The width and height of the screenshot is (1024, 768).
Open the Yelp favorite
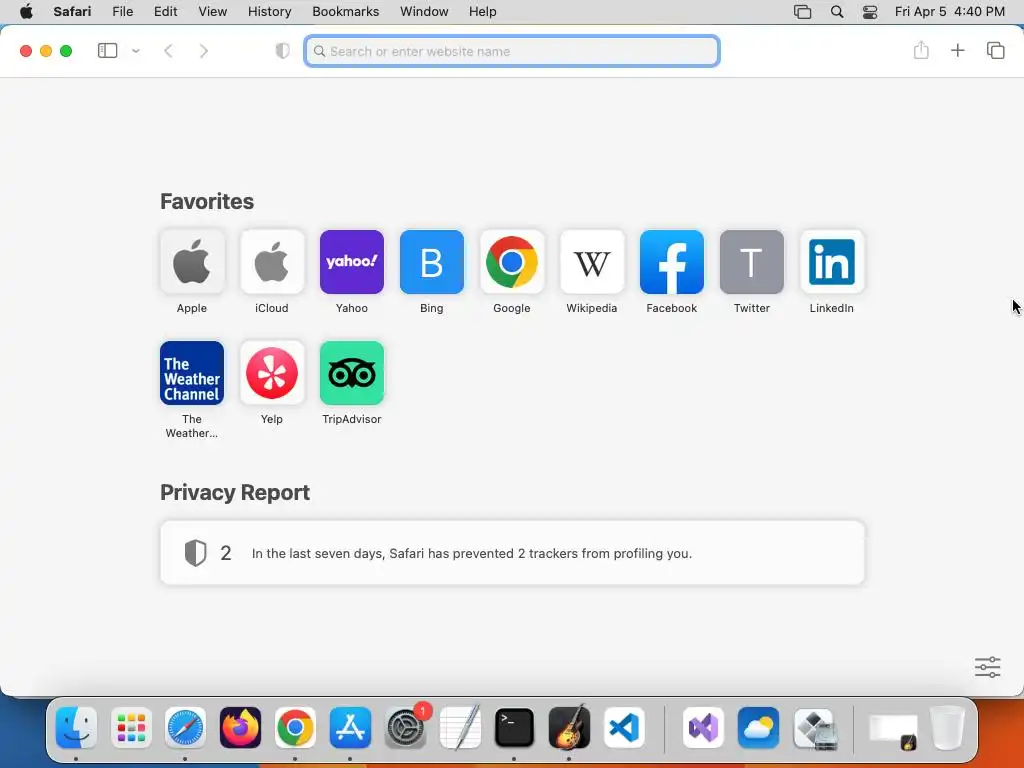tap(272, 373)
